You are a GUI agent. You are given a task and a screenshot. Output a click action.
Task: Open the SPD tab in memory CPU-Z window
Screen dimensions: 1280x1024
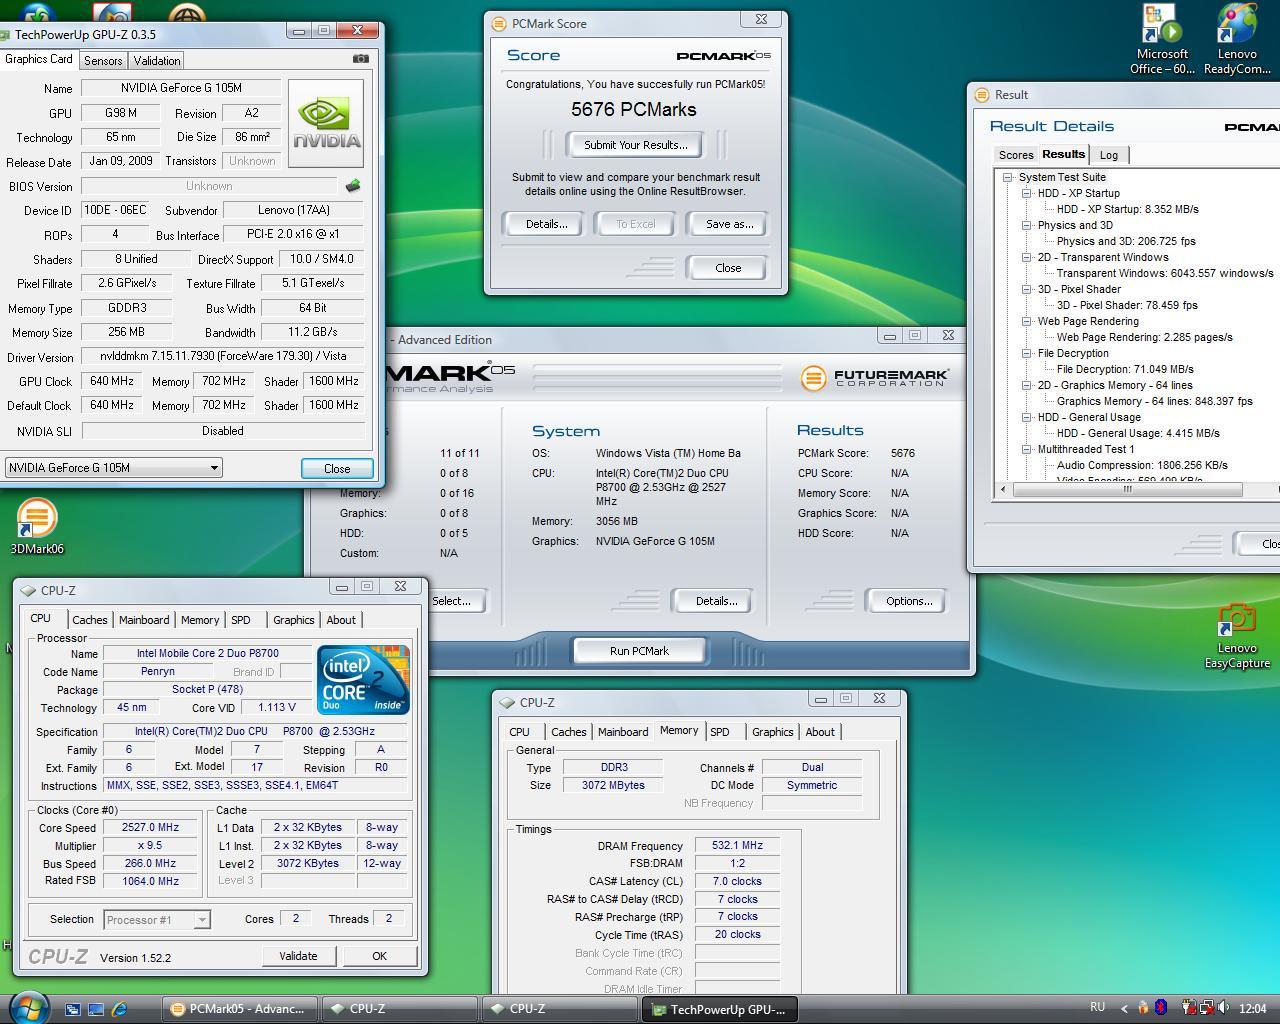720,732
